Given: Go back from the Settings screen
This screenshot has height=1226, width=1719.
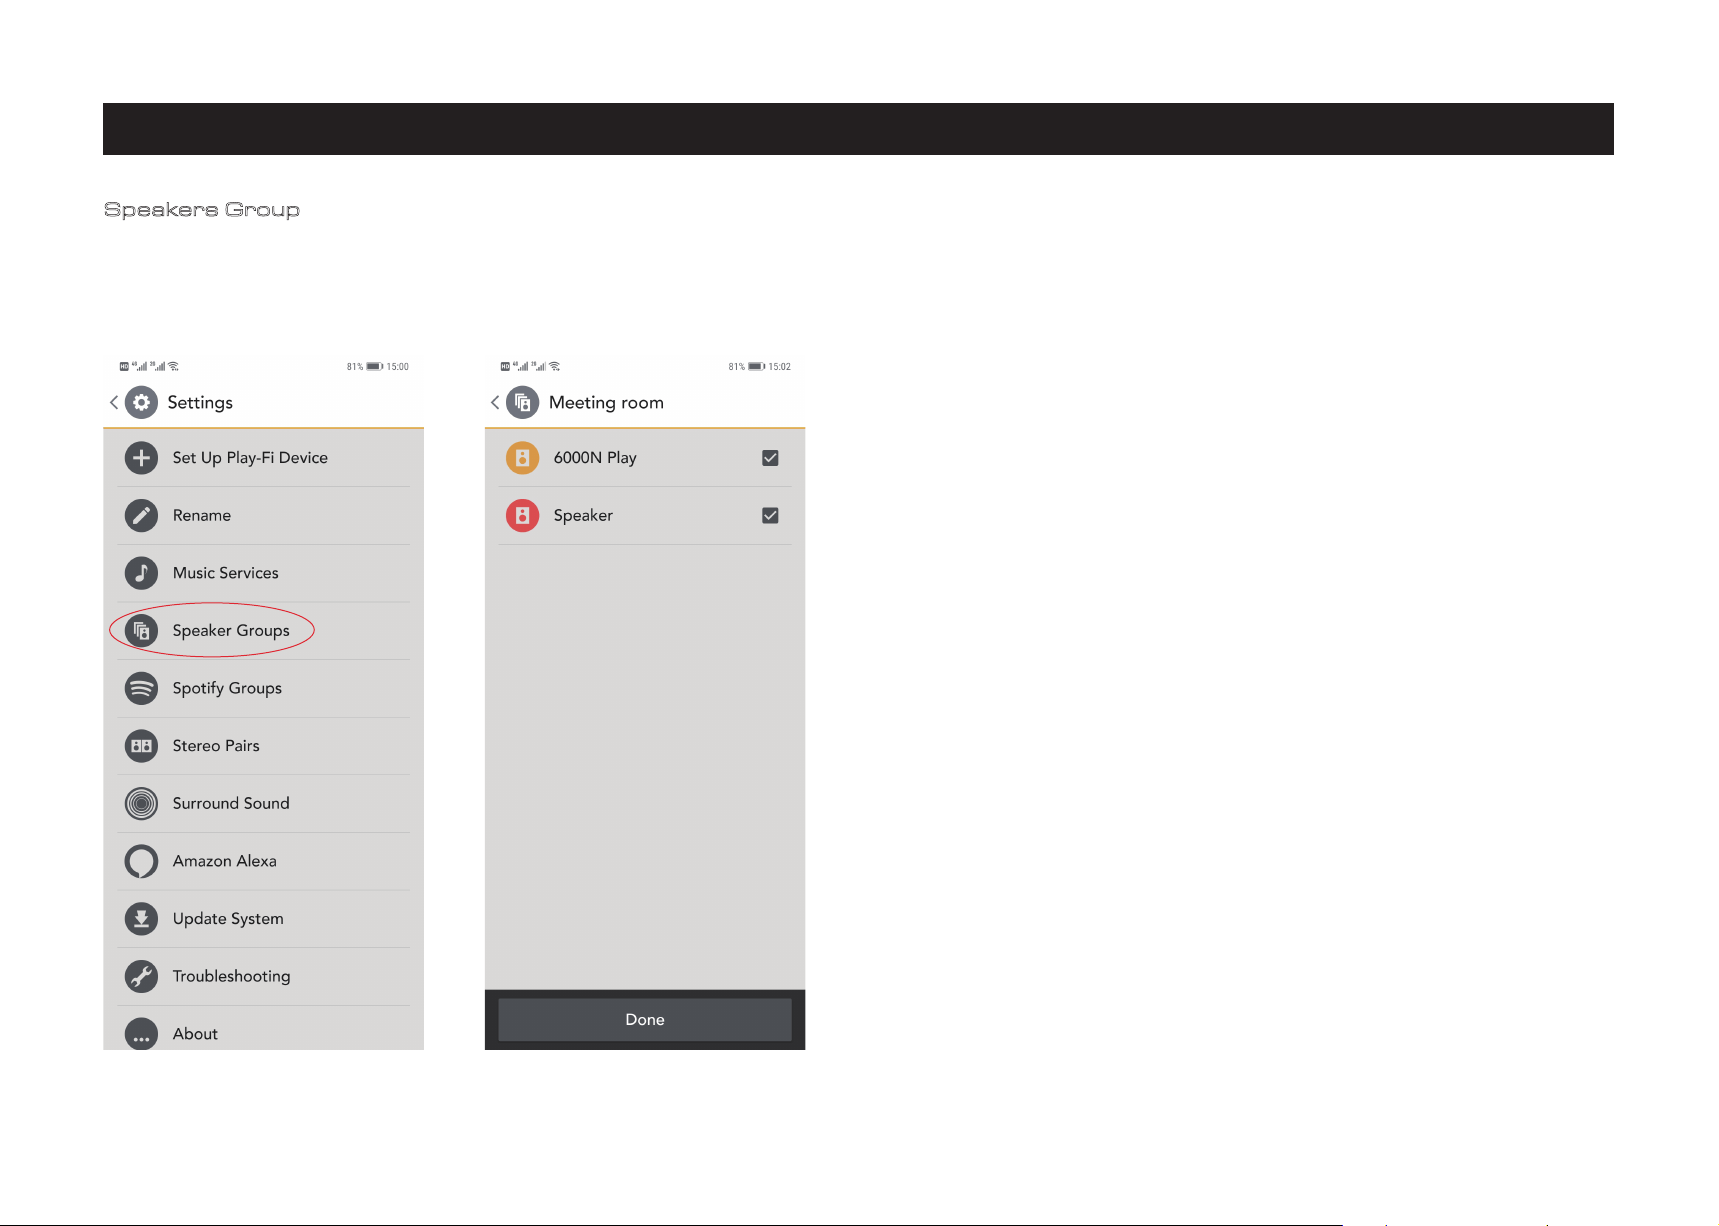Looking at the screenshot, I should coord(114,402).
